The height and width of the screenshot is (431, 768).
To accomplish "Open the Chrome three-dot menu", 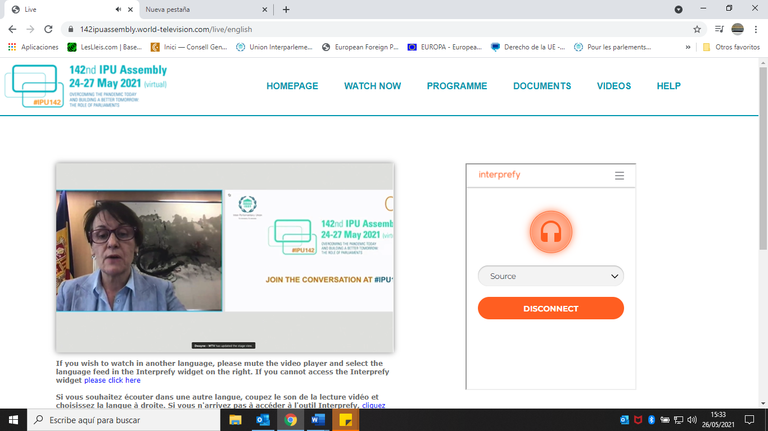I will 756,29.
